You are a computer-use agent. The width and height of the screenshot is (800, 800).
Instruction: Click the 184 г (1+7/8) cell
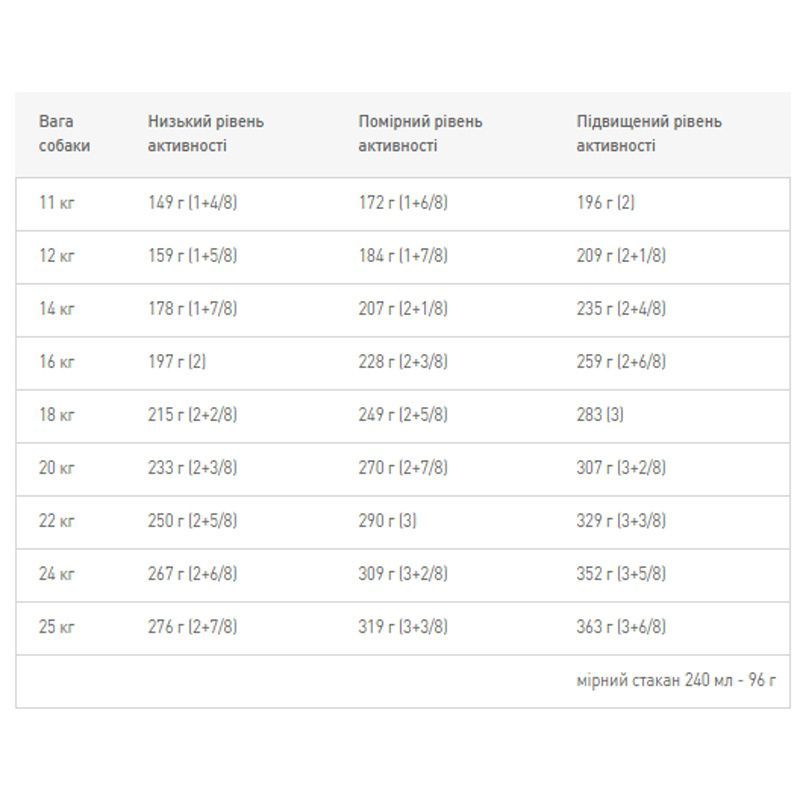[403, 256]
